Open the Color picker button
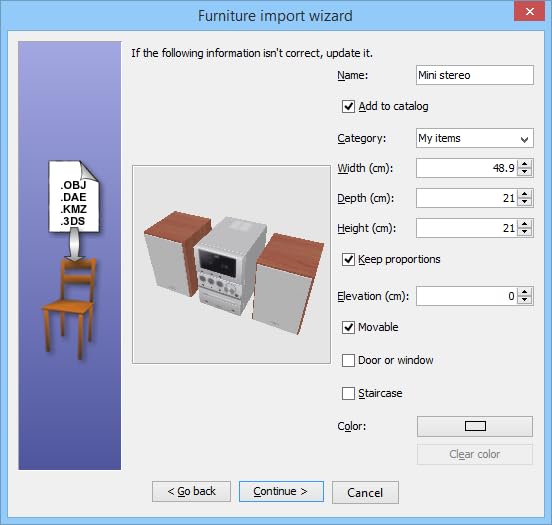 [x=475, y=426]
